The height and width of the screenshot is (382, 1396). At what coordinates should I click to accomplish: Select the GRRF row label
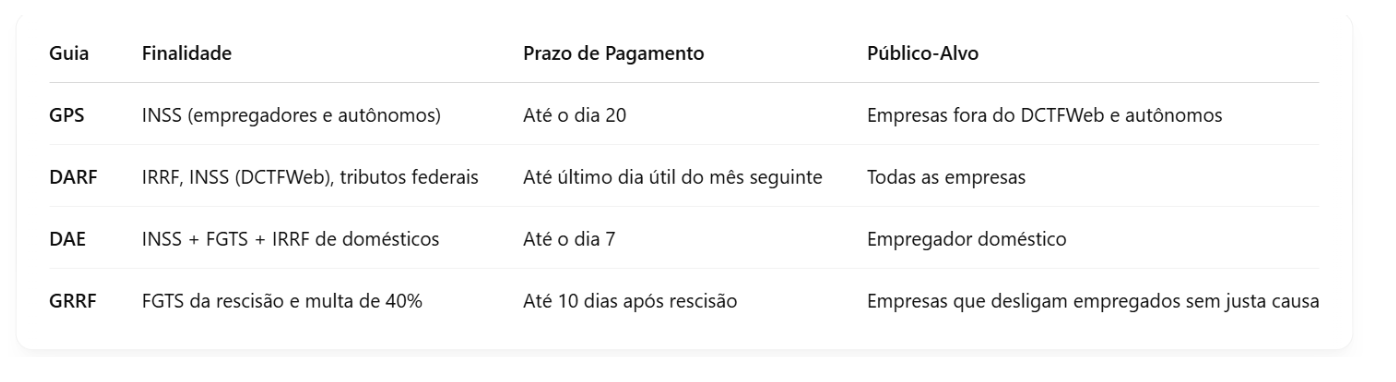pyautogui.click(x=73, y=300)
